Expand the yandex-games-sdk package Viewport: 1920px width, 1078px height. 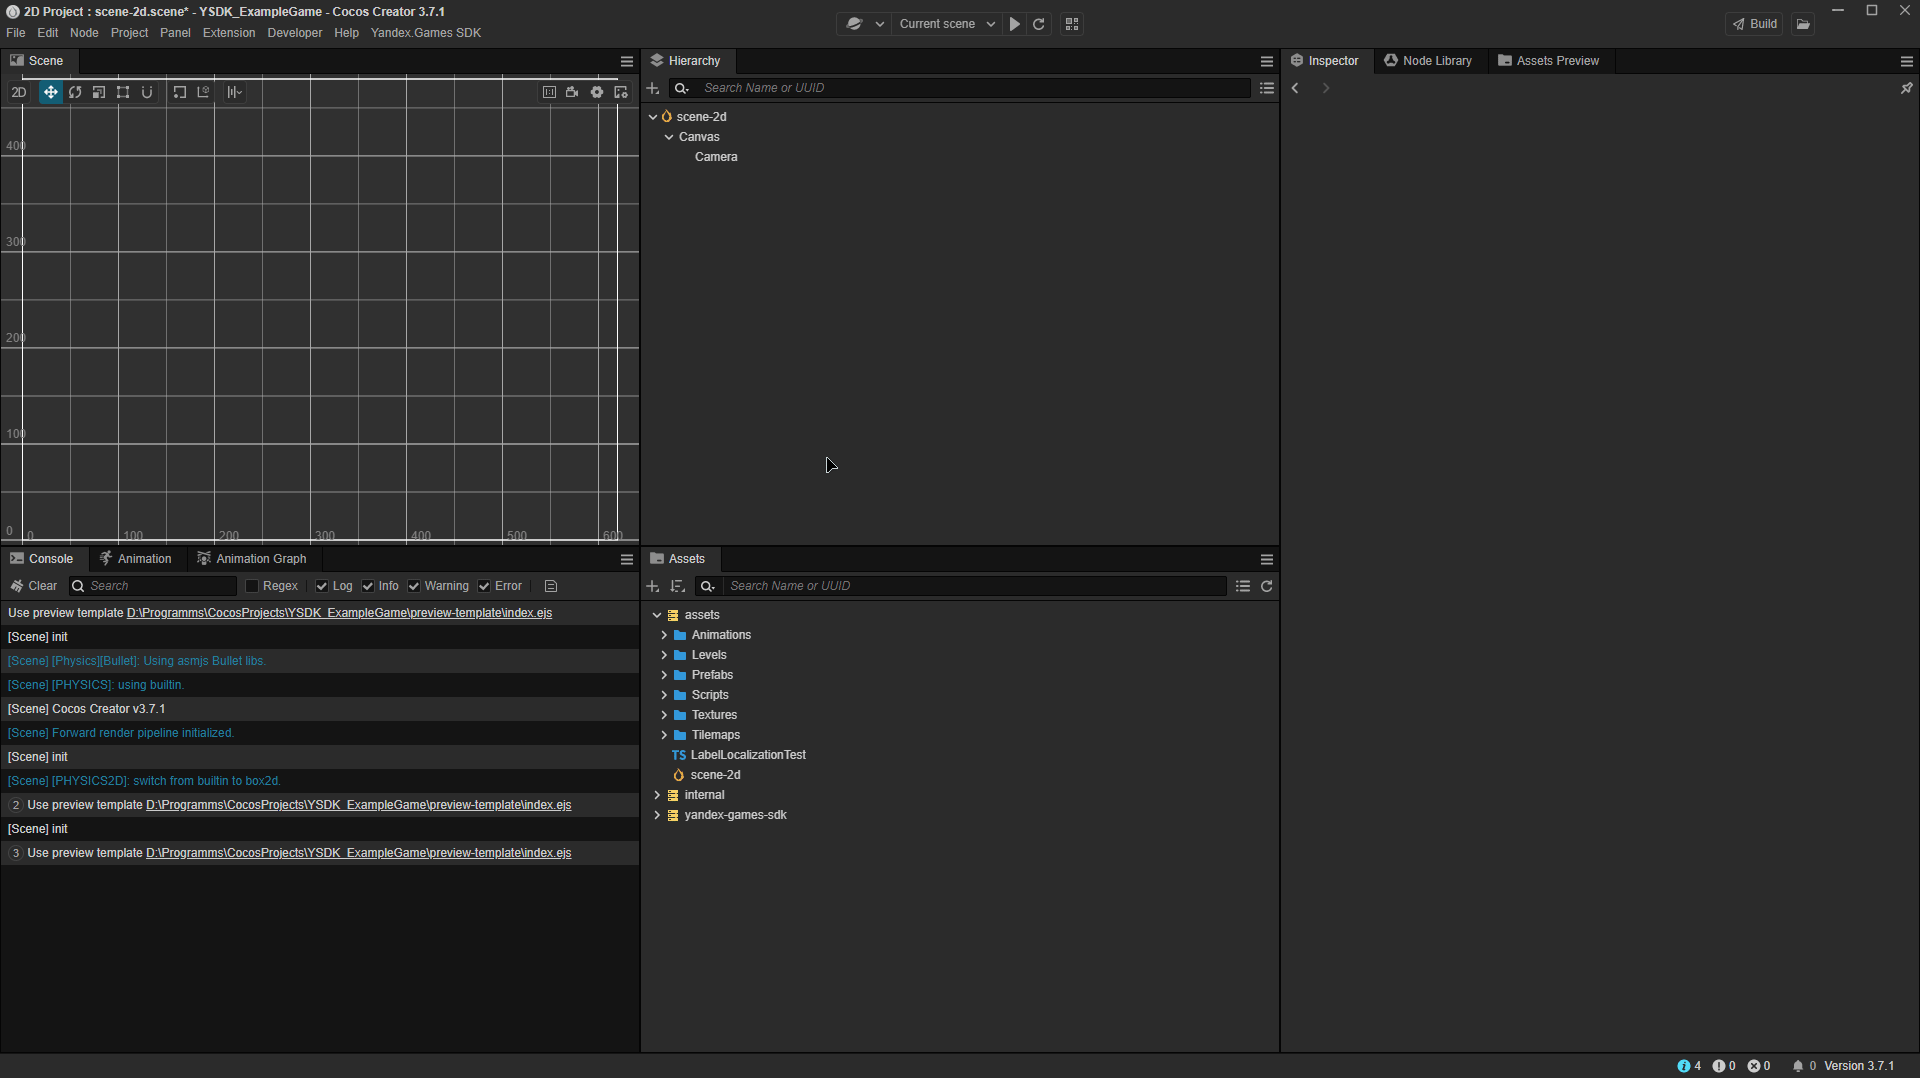[657, 815]
